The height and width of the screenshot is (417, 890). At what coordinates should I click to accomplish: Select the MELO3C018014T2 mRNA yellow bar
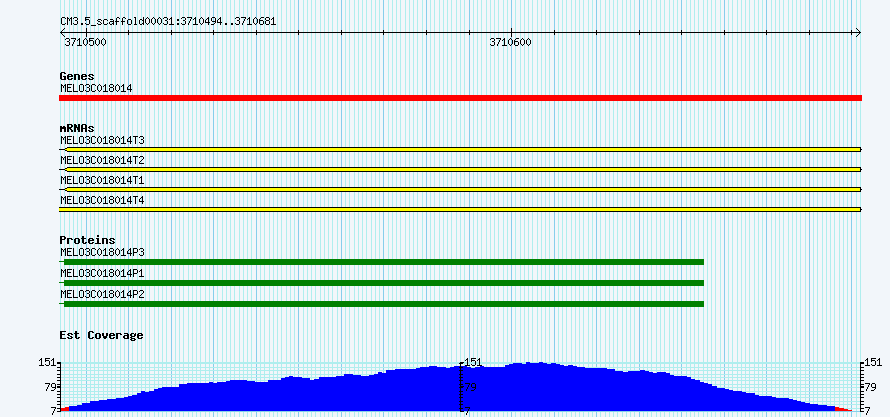460,169
